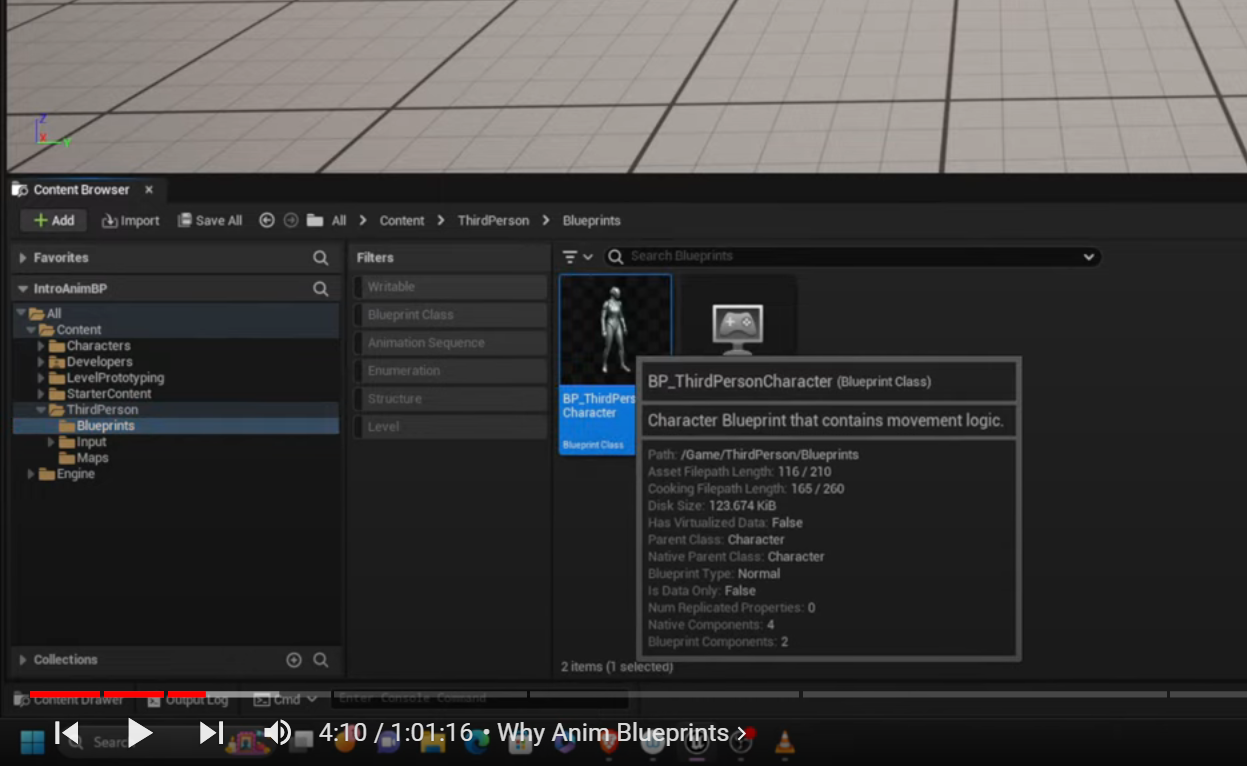
Task: Expand the arrow after the Content breadcrumb
Action: tap(441, 221)
